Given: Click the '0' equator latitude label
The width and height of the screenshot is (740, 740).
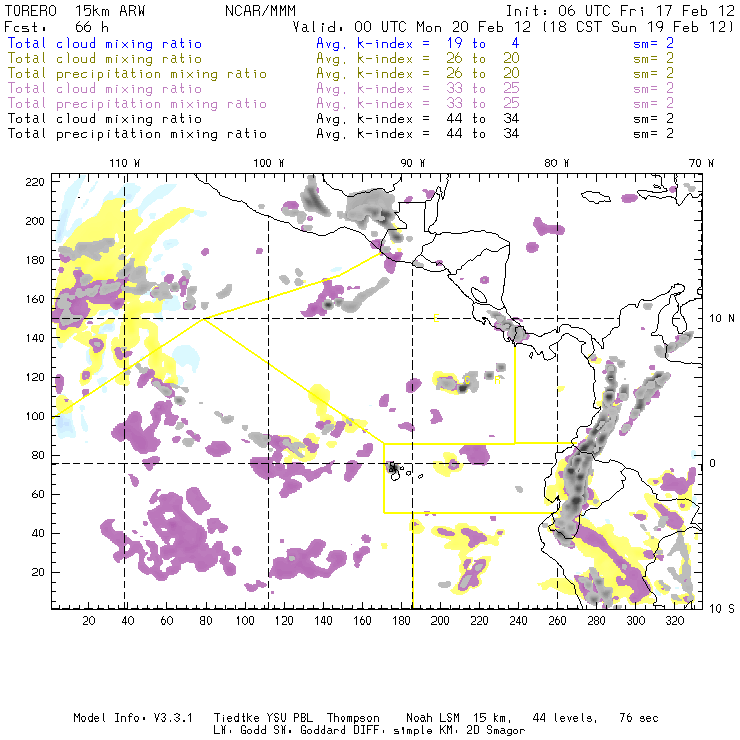Looking at the screenshot, I should click(712, 463).
